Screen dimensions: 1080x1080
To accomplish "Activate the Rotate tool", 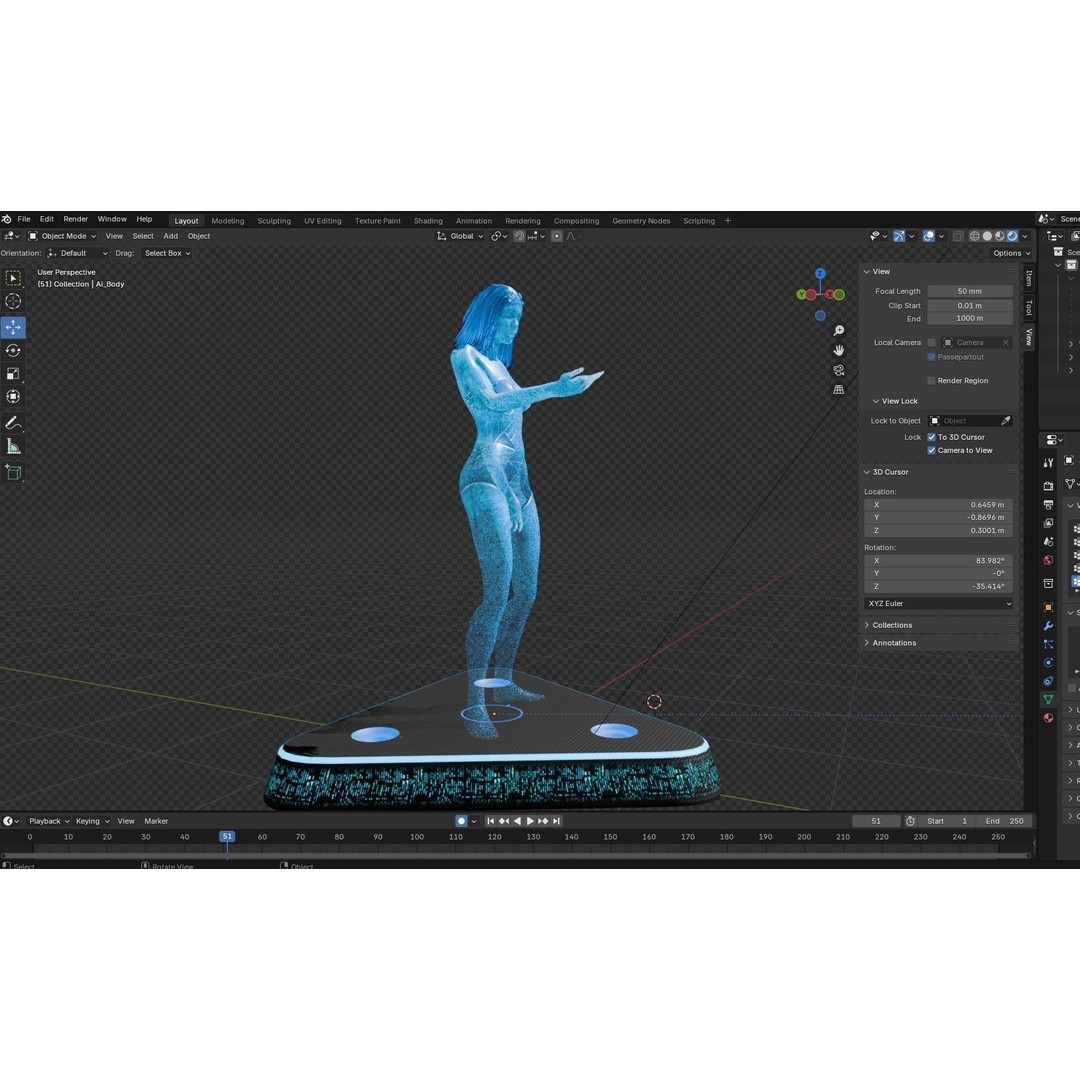I will point(13,351).
